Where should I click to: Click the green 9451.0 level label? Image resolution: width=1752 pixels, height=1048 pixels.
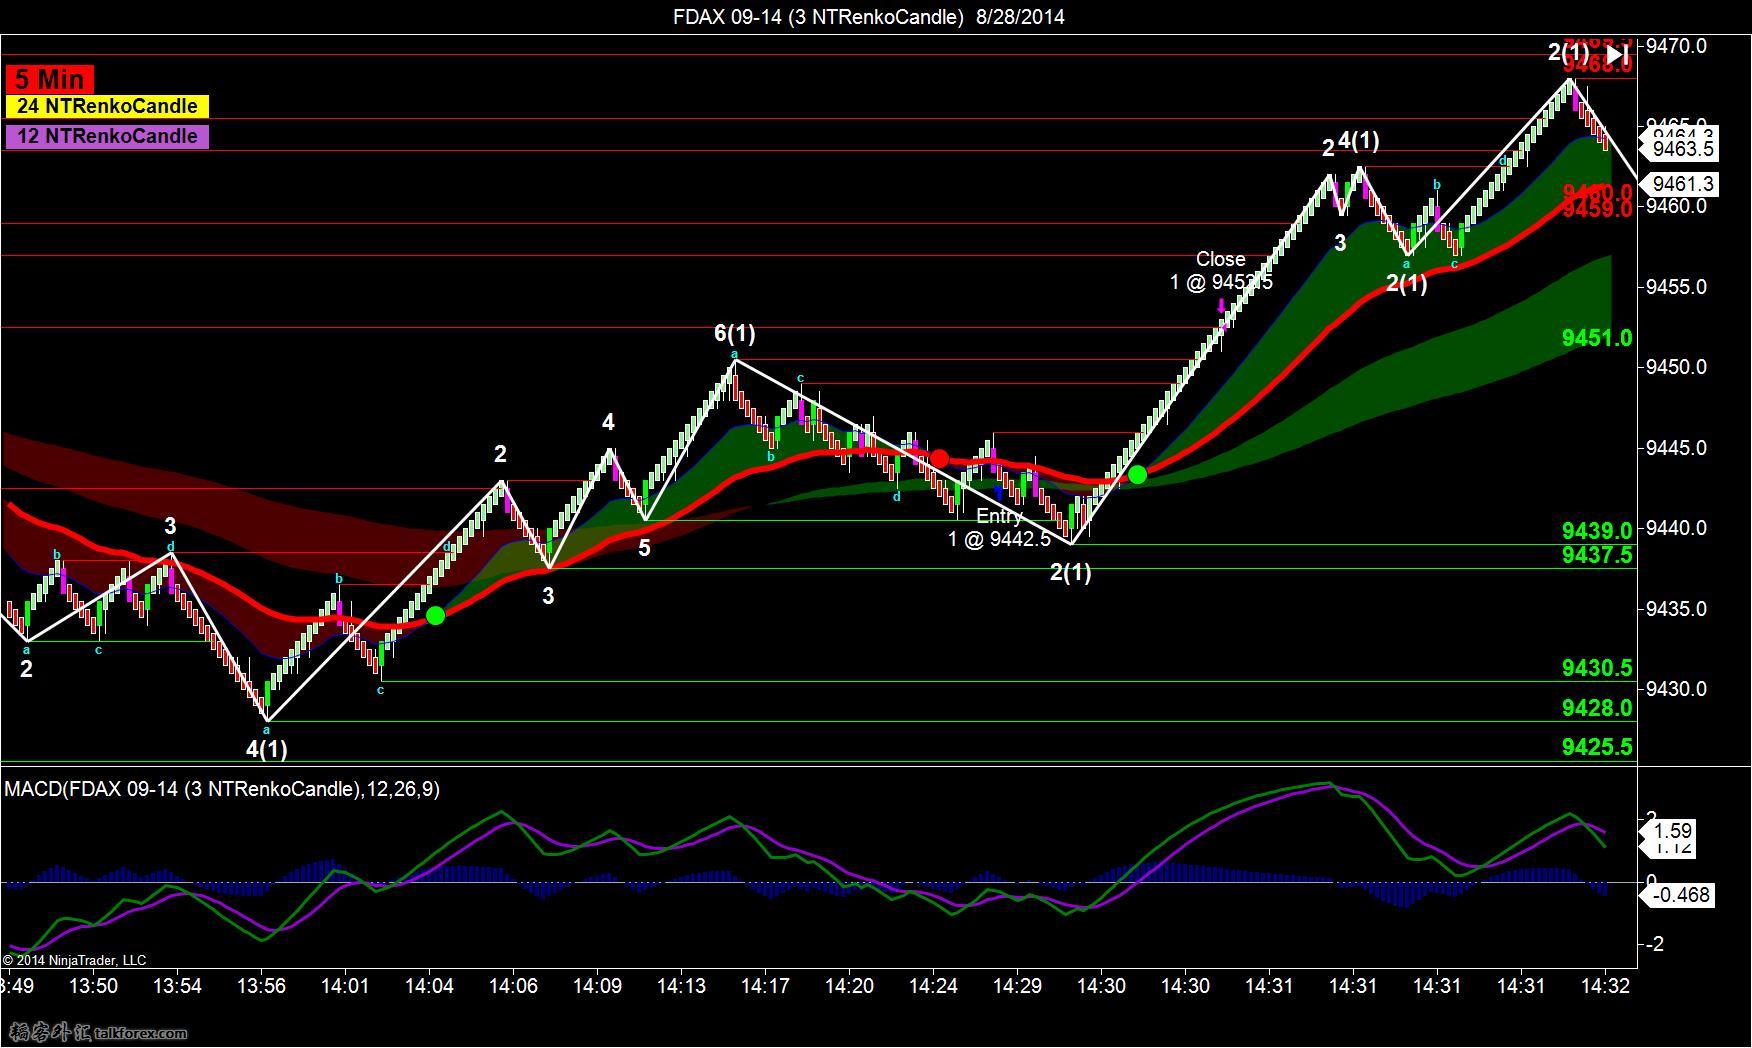tap(1597, 338)
